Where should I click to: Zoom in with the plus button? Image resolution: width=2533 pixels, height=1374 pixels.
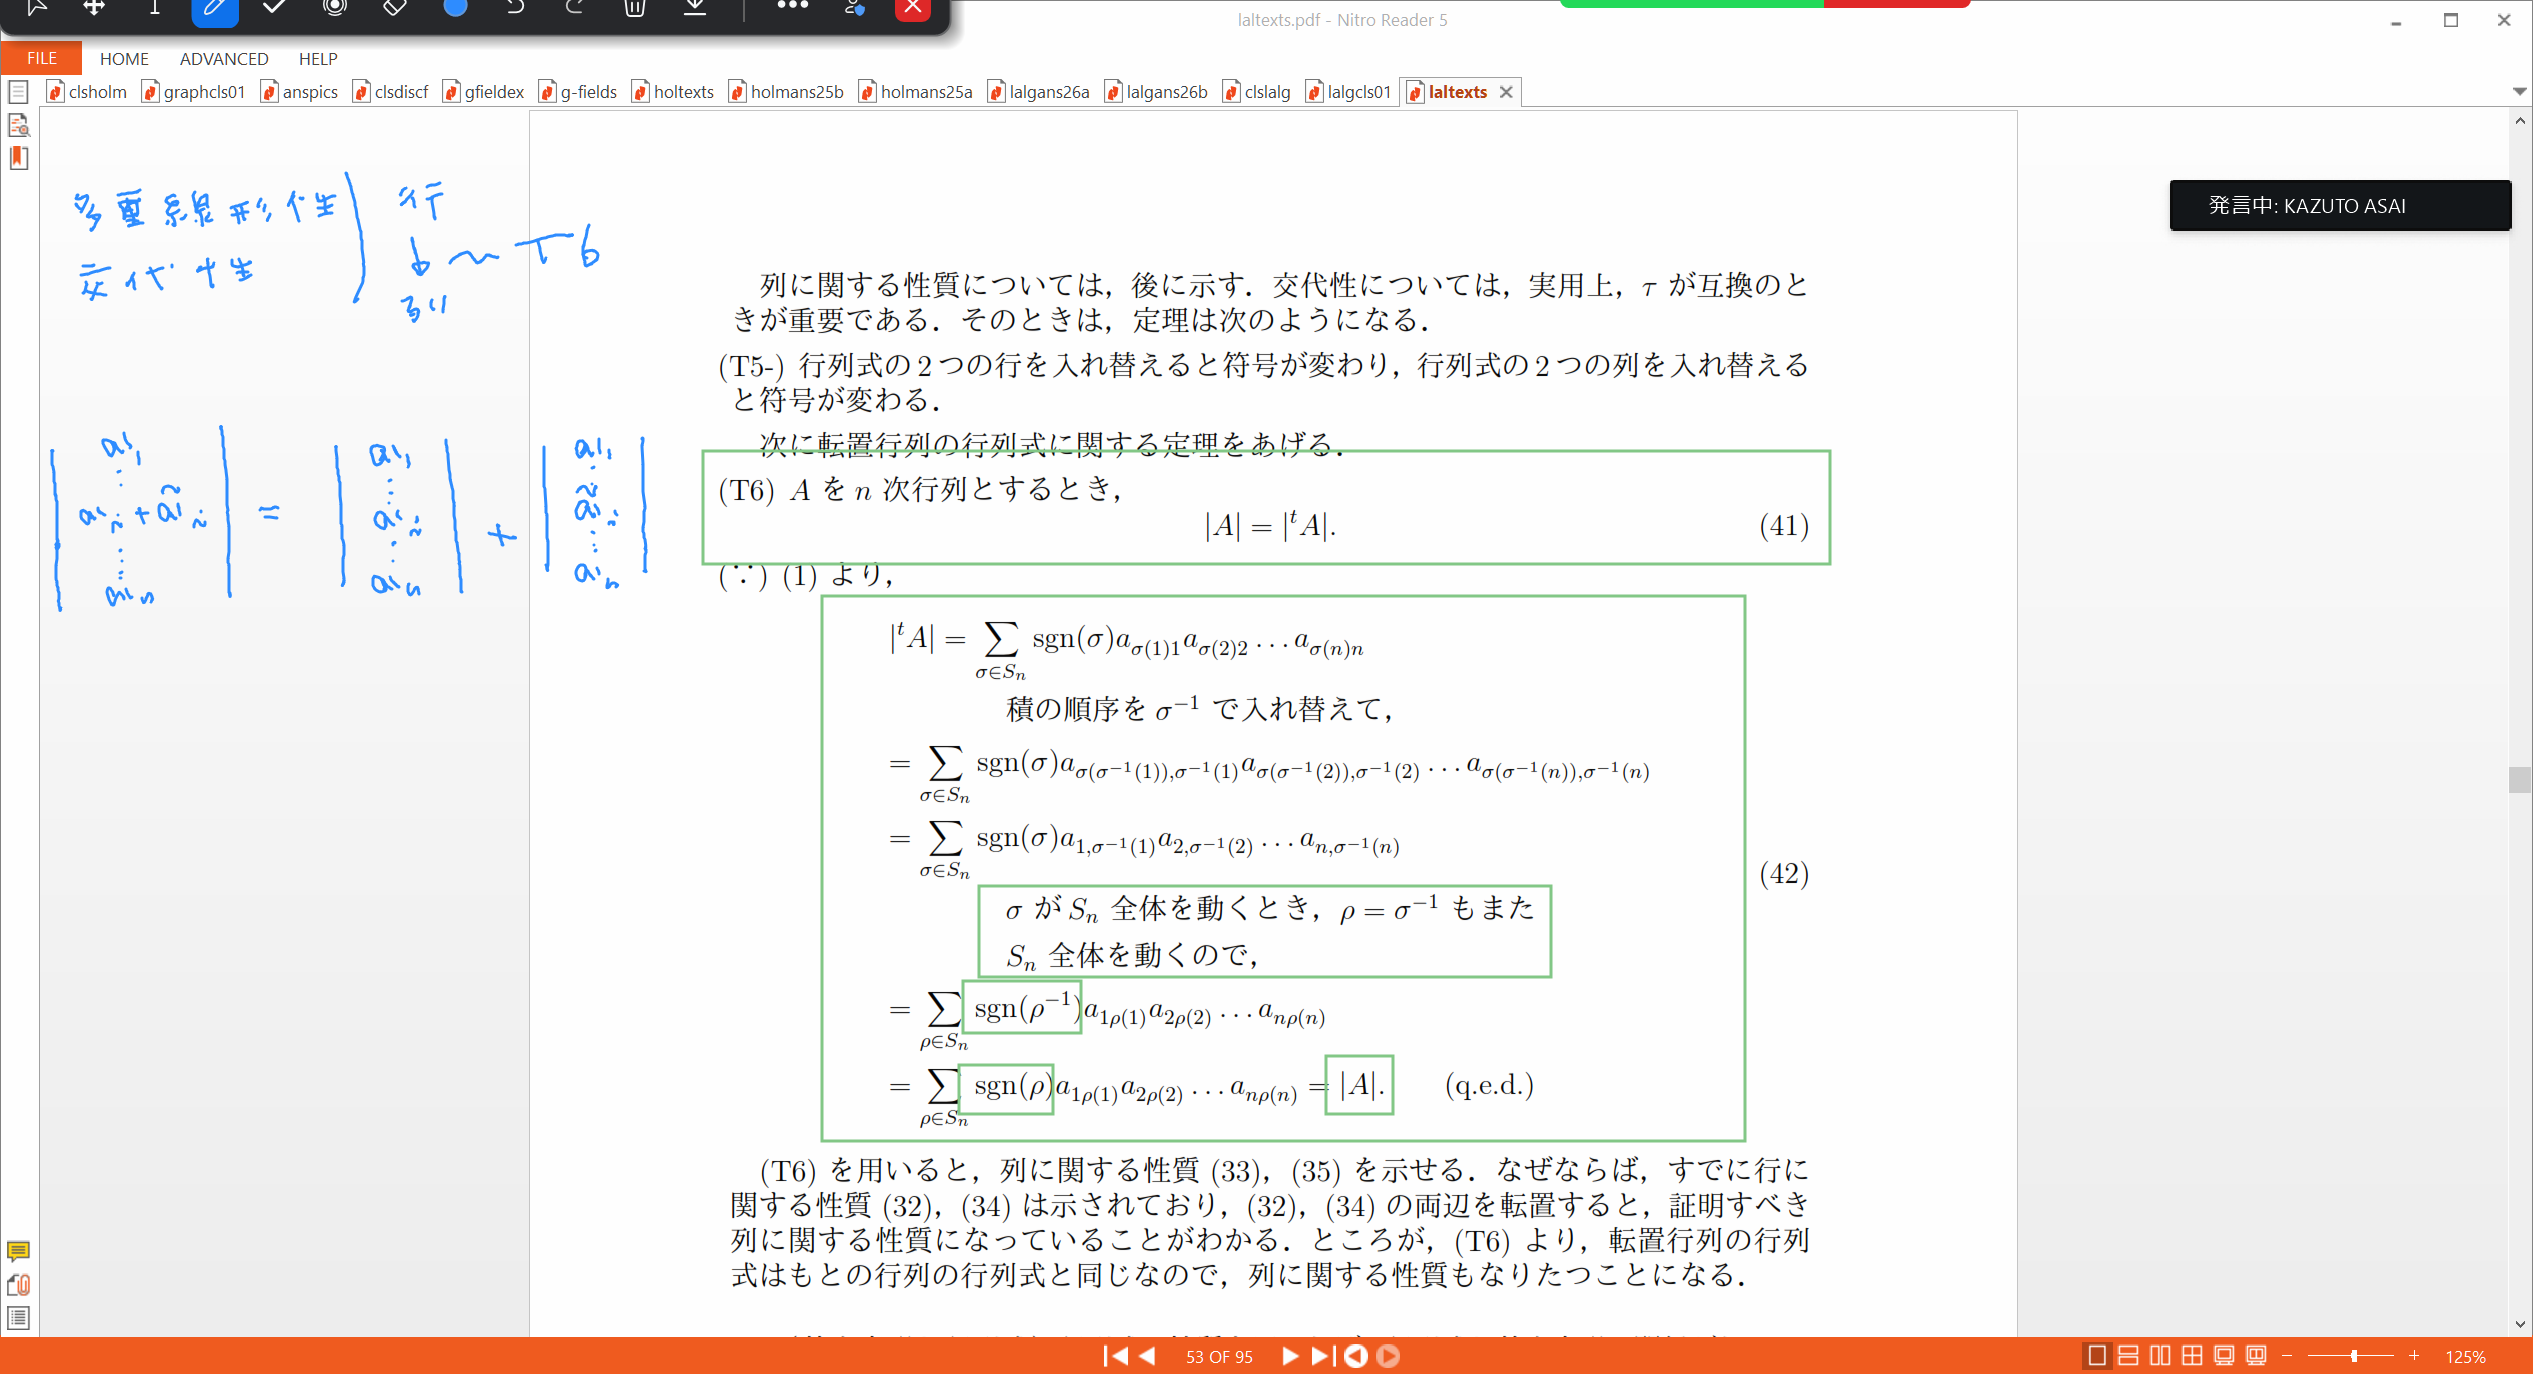tap(2414, 1356)
